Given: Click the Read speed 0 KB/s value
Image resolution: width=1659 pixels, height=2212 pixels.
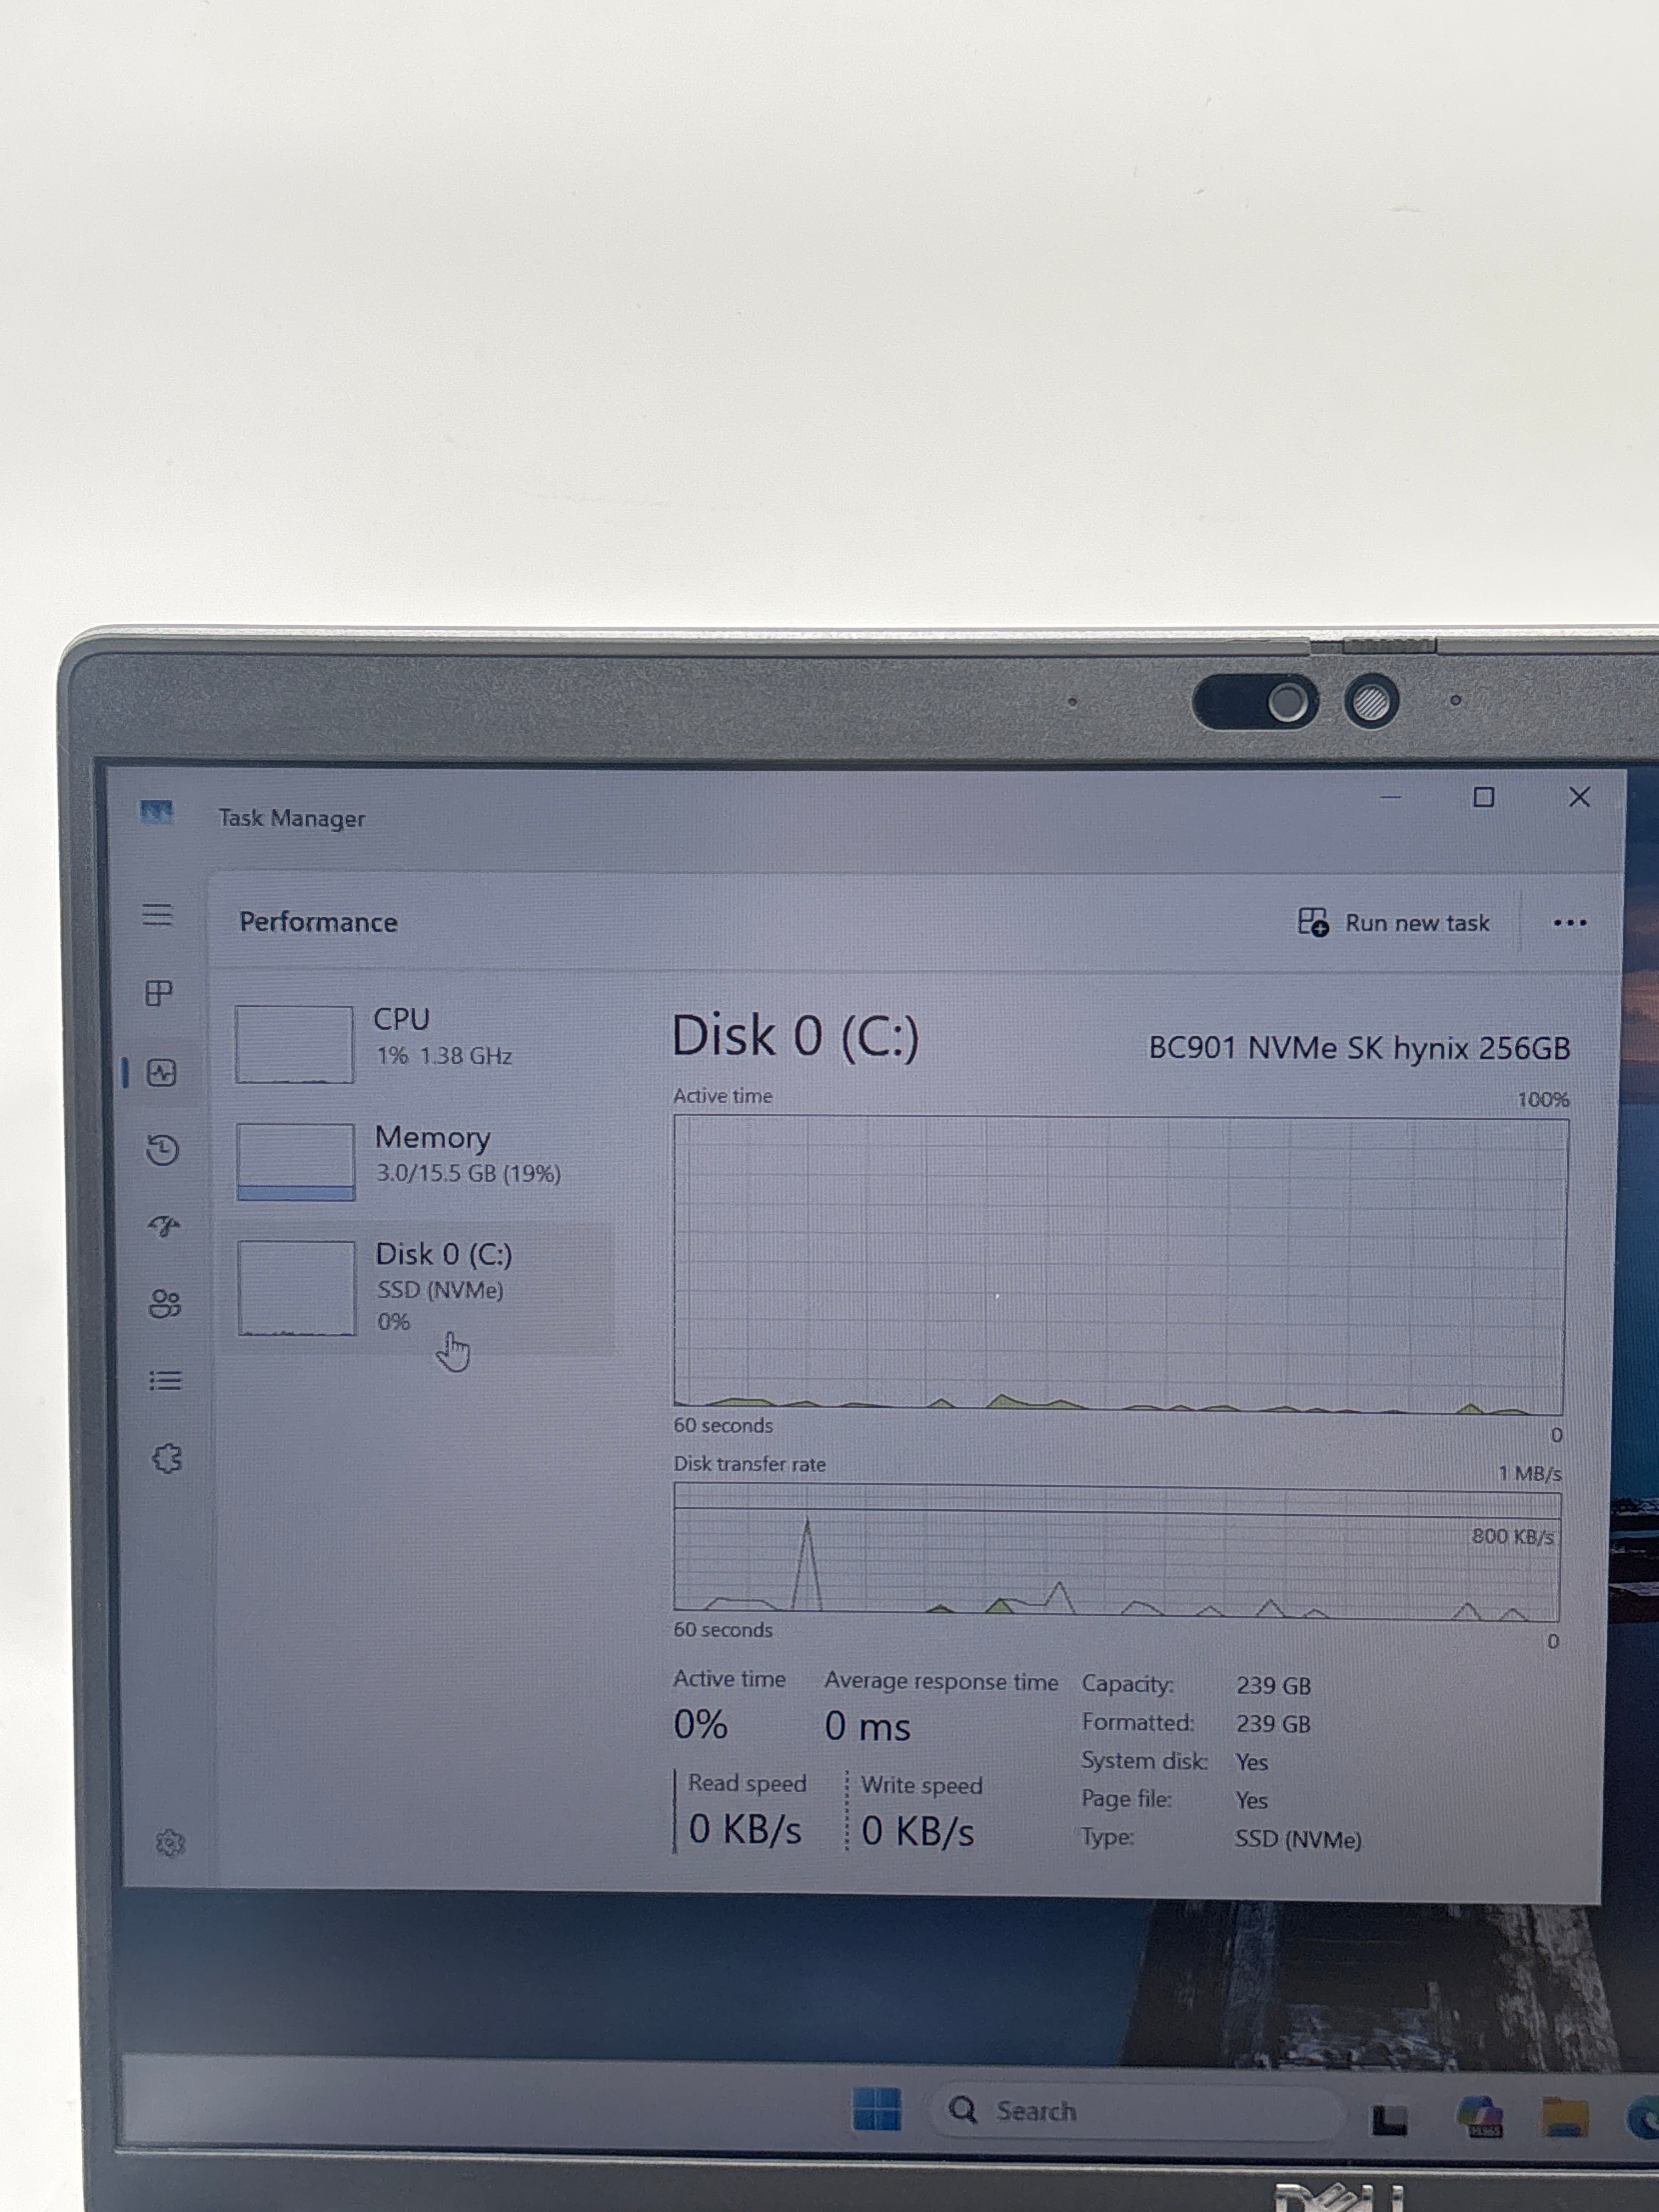Looking at the screenshot, I should (x=745, y=1829).
